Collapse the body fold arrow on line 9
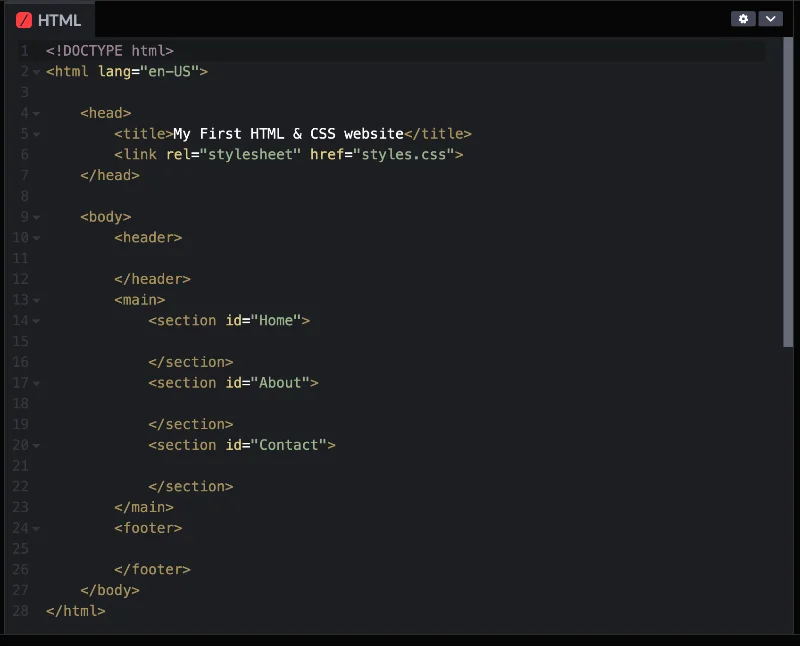 (36, 218)
